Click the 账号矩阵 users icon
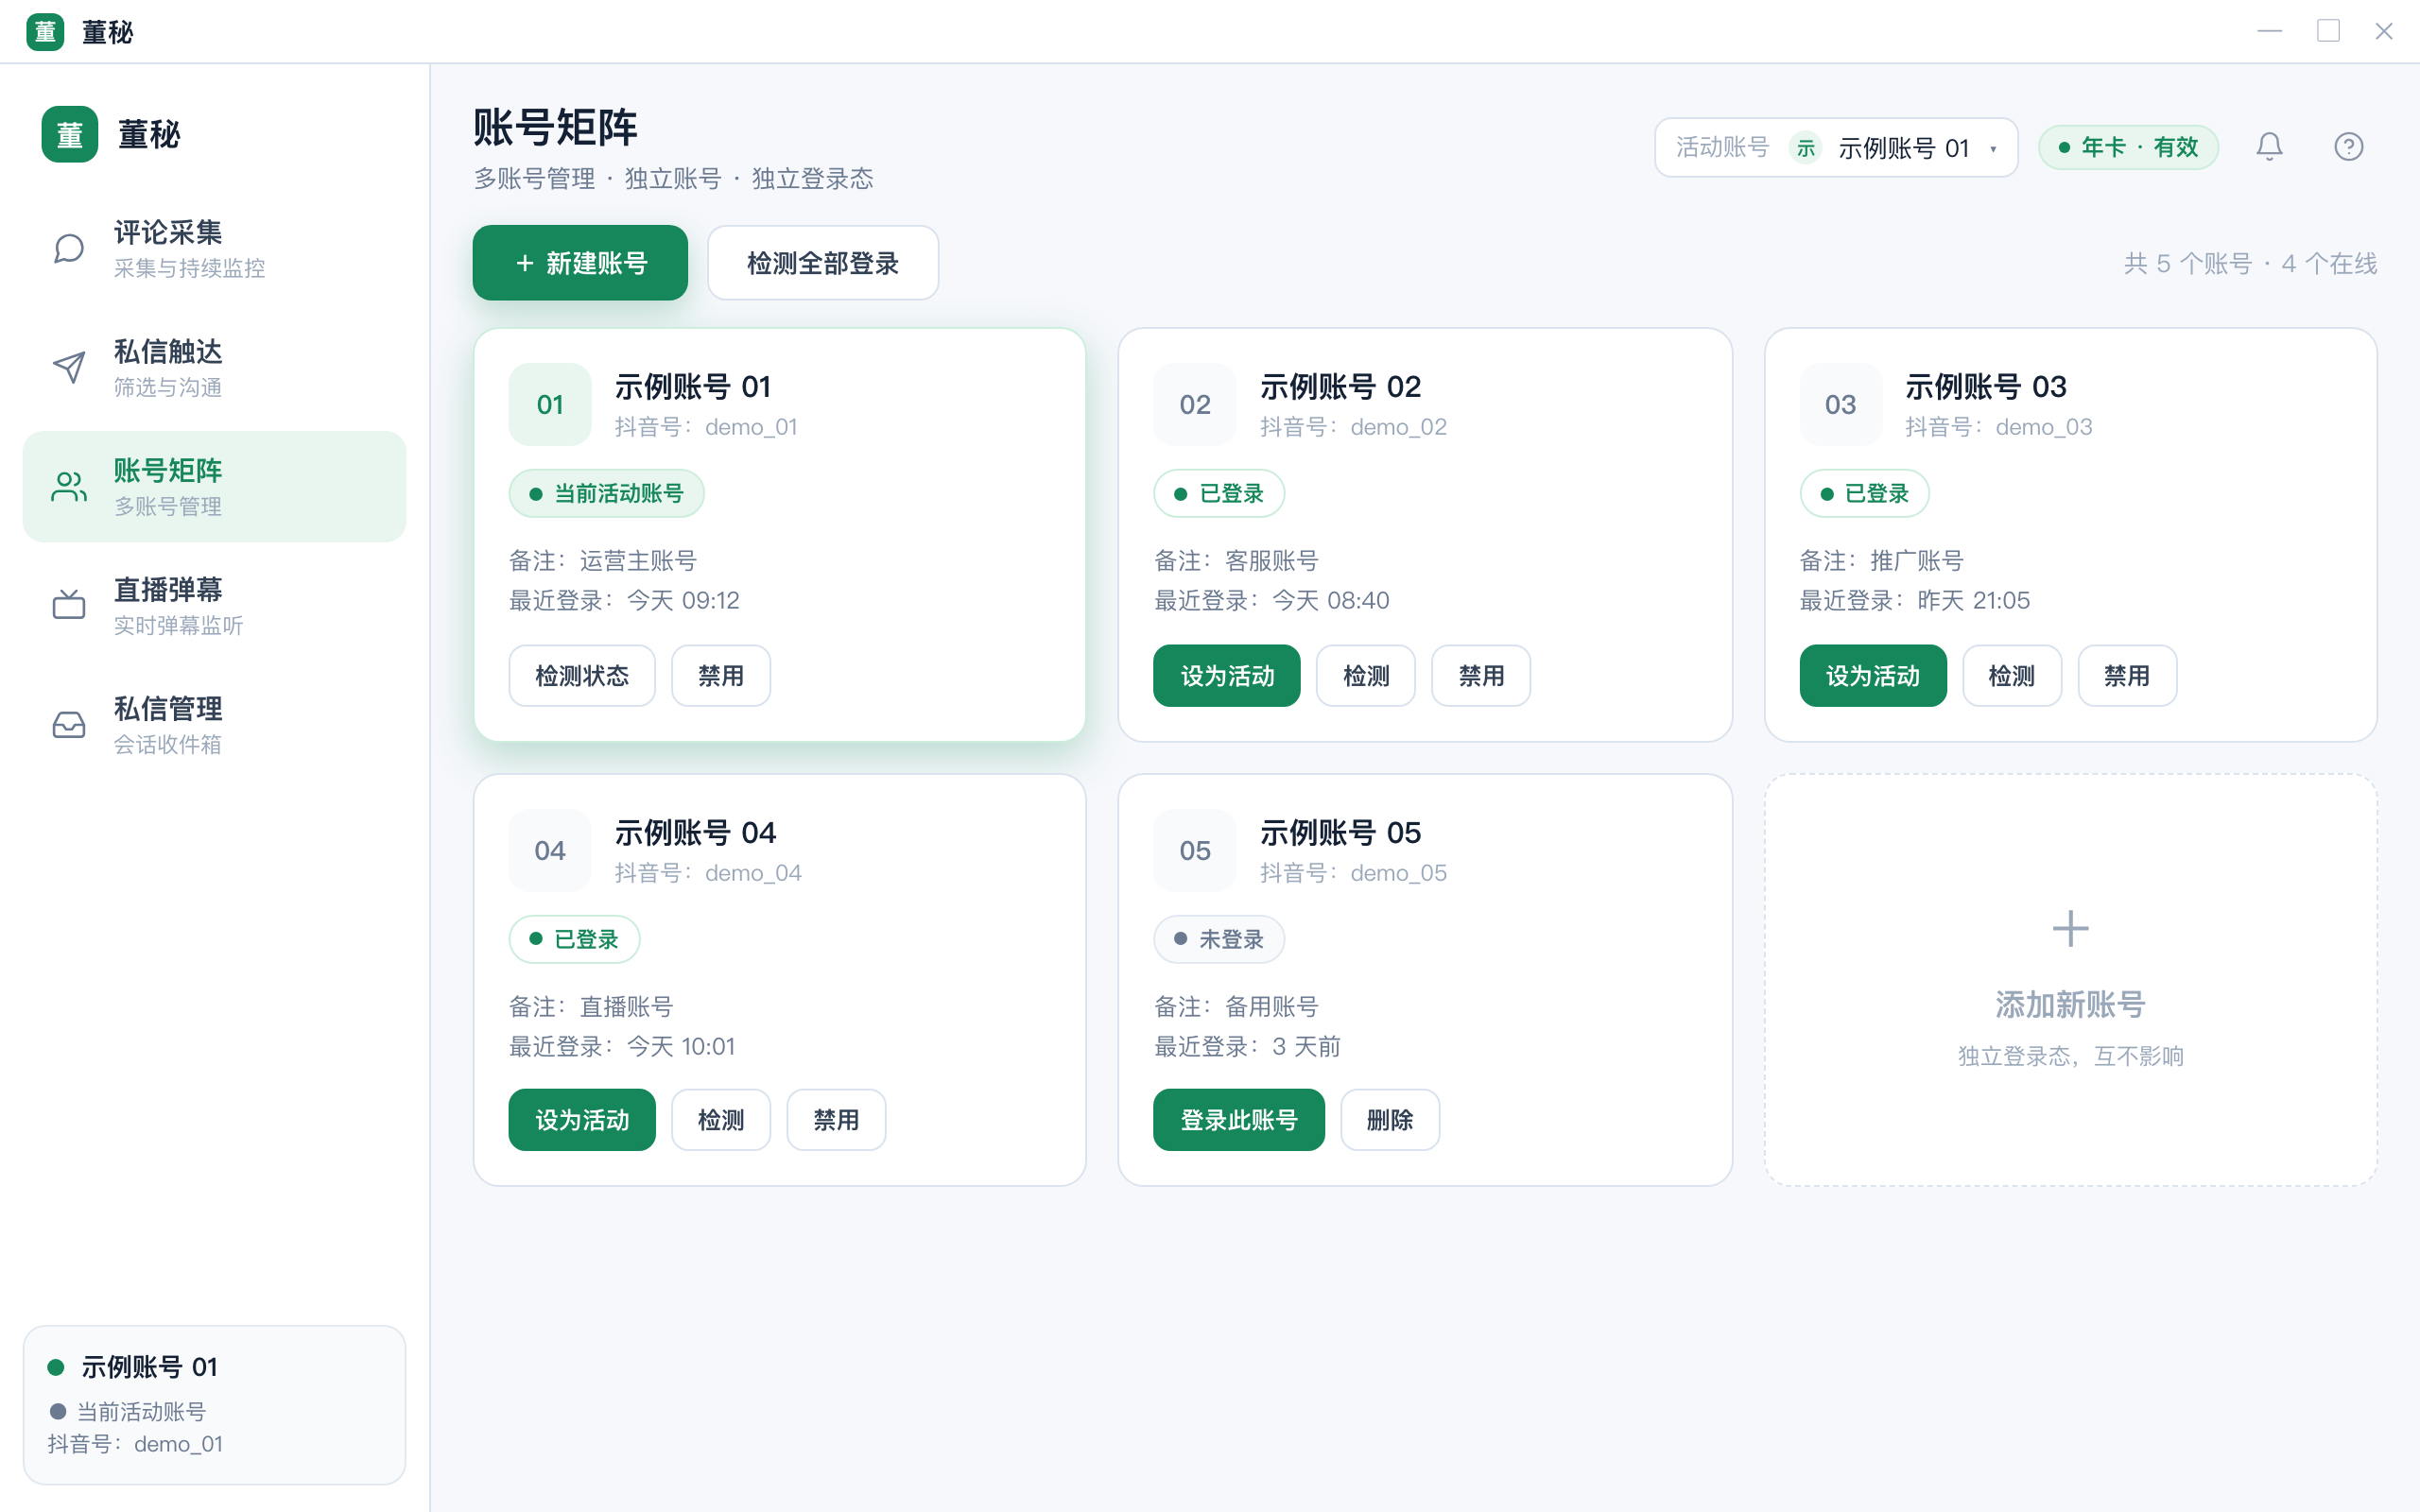The image size is (2420, 1512). [68, 486]
